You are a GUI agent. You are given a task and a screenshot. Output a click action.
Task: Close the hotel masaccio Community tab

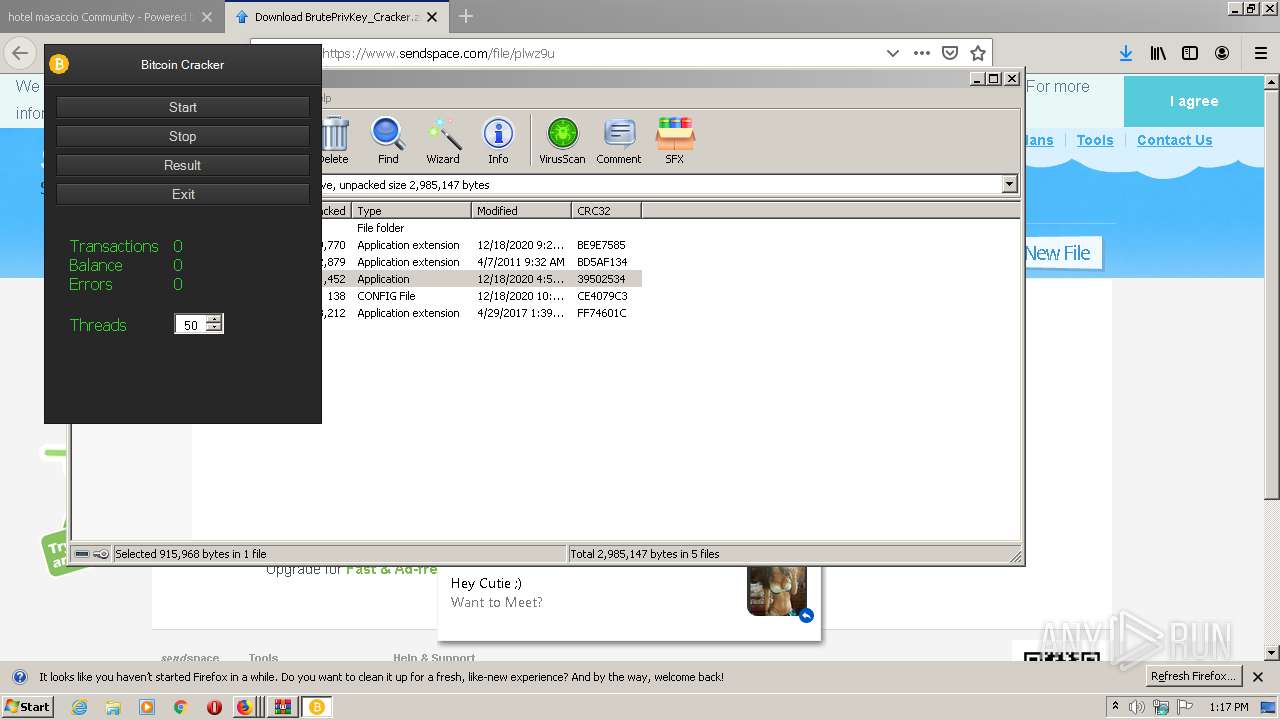point(207,17)
